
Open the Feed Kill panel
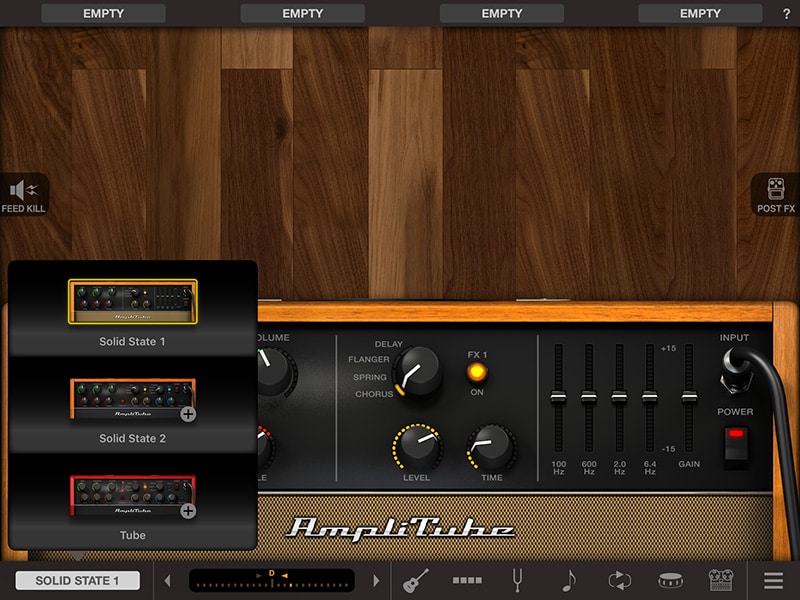coord(23,194)
